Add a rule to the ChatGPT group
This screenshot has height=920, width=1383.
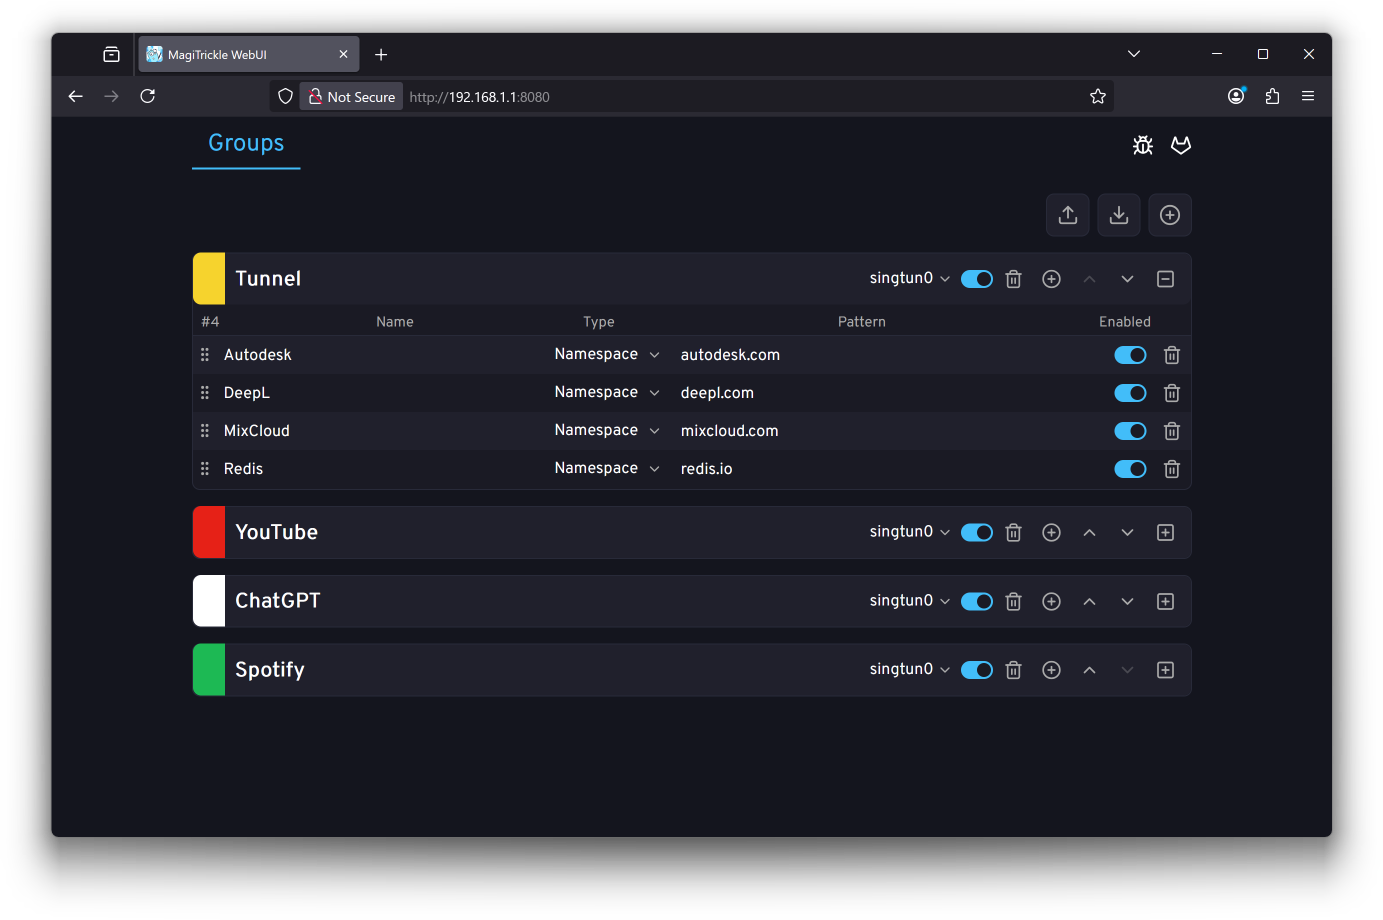point(1051,601)
